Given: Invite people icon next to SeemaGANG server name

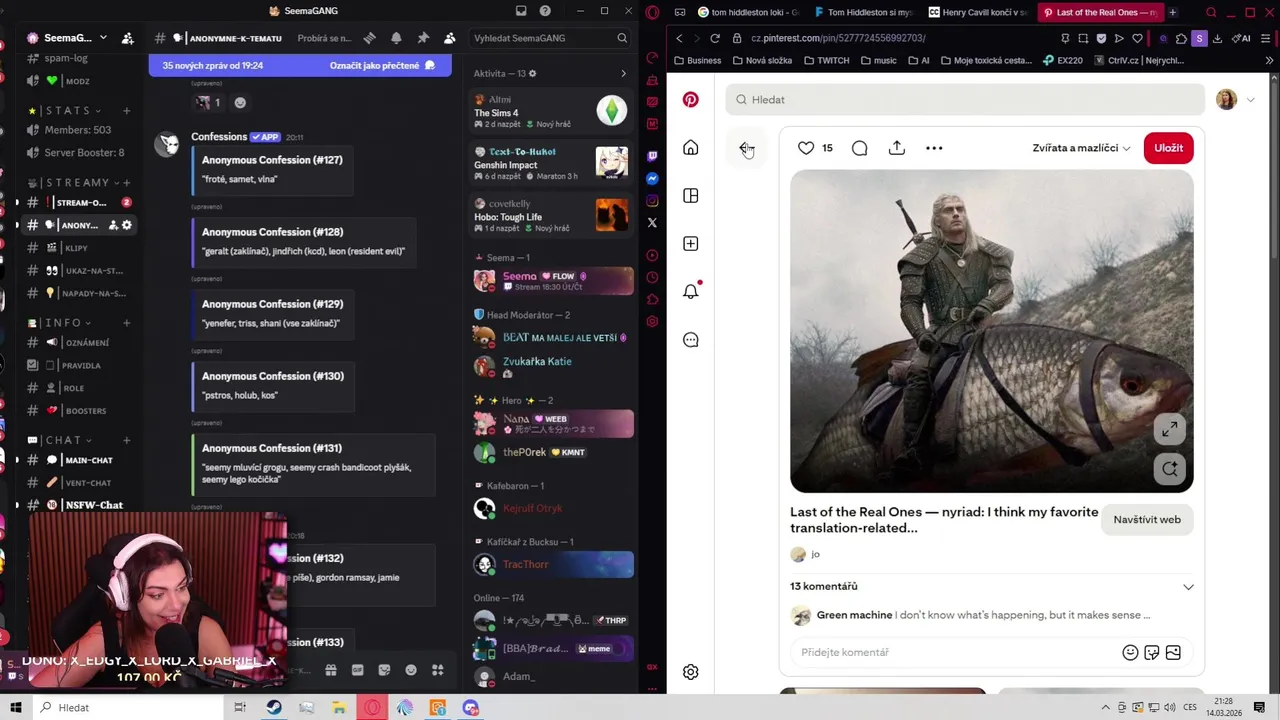Looking at the screenshot, I should click(x=127, y=38).
